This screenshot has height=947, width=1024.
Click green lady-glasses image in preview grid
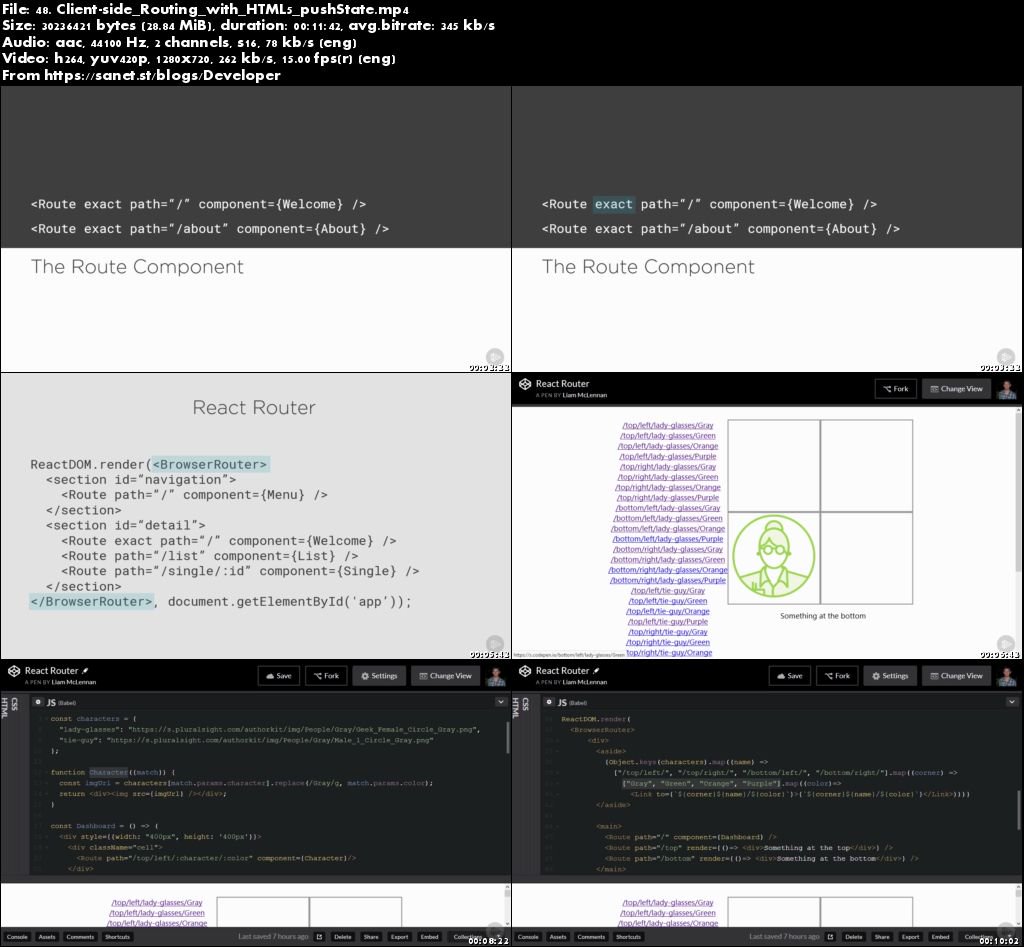pyautogui.click(x=774, y=556)
